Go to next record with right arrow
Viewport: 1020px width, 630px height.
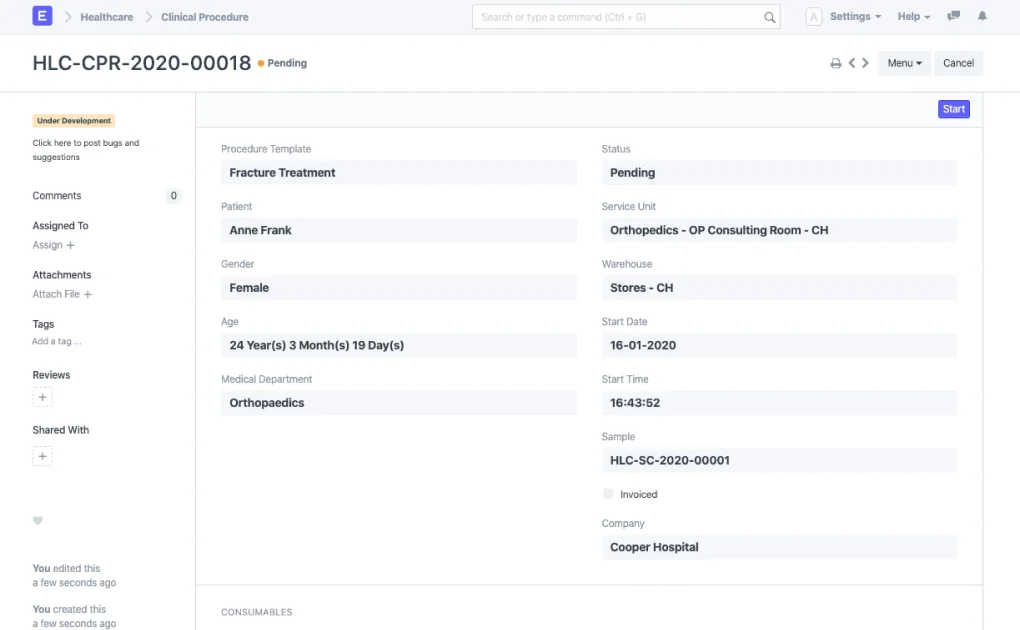pyautogui.click(x=866, y=62)
